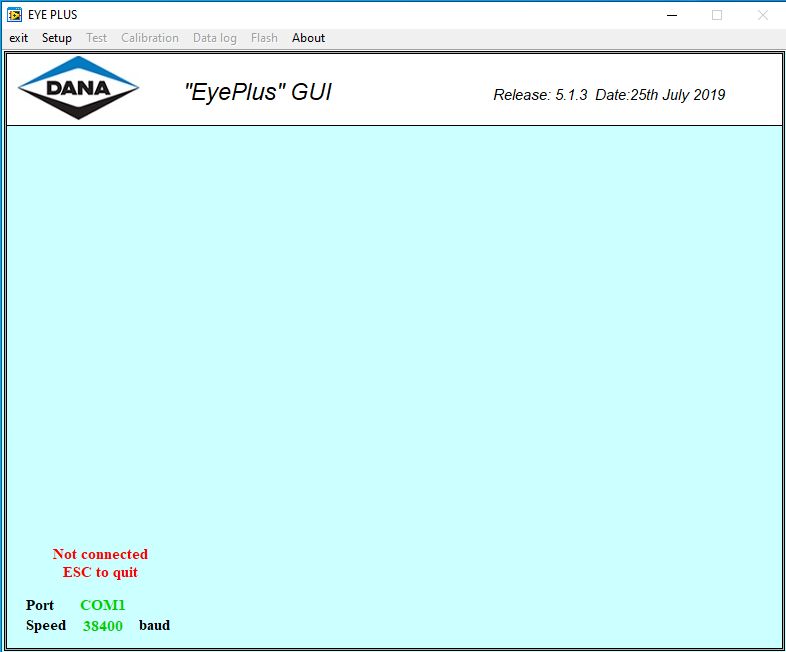The image size is (786, 652).
Task: Close the EYE PLUS window
Action: point(762,15)
